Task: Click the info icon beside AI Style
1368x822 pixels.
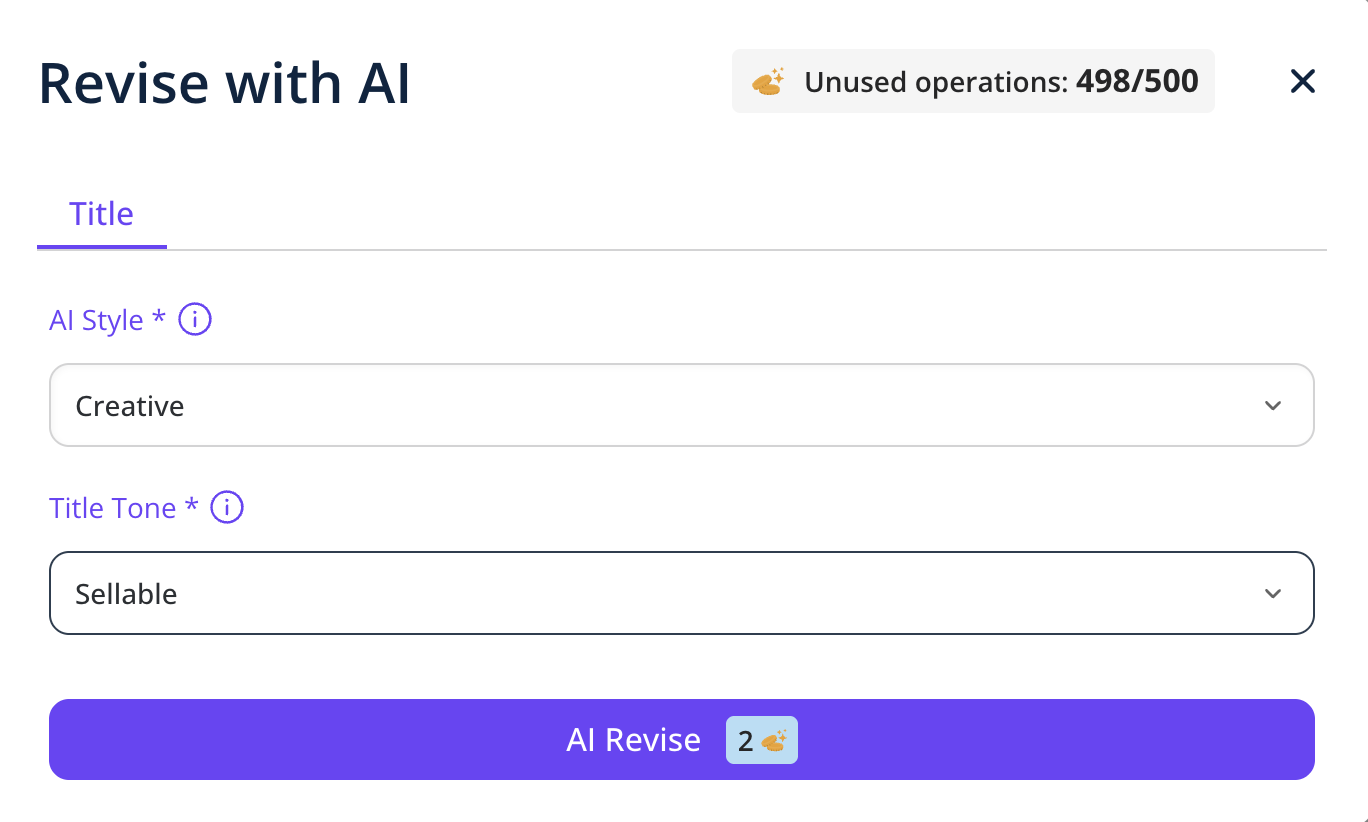Action: (195, 320)
